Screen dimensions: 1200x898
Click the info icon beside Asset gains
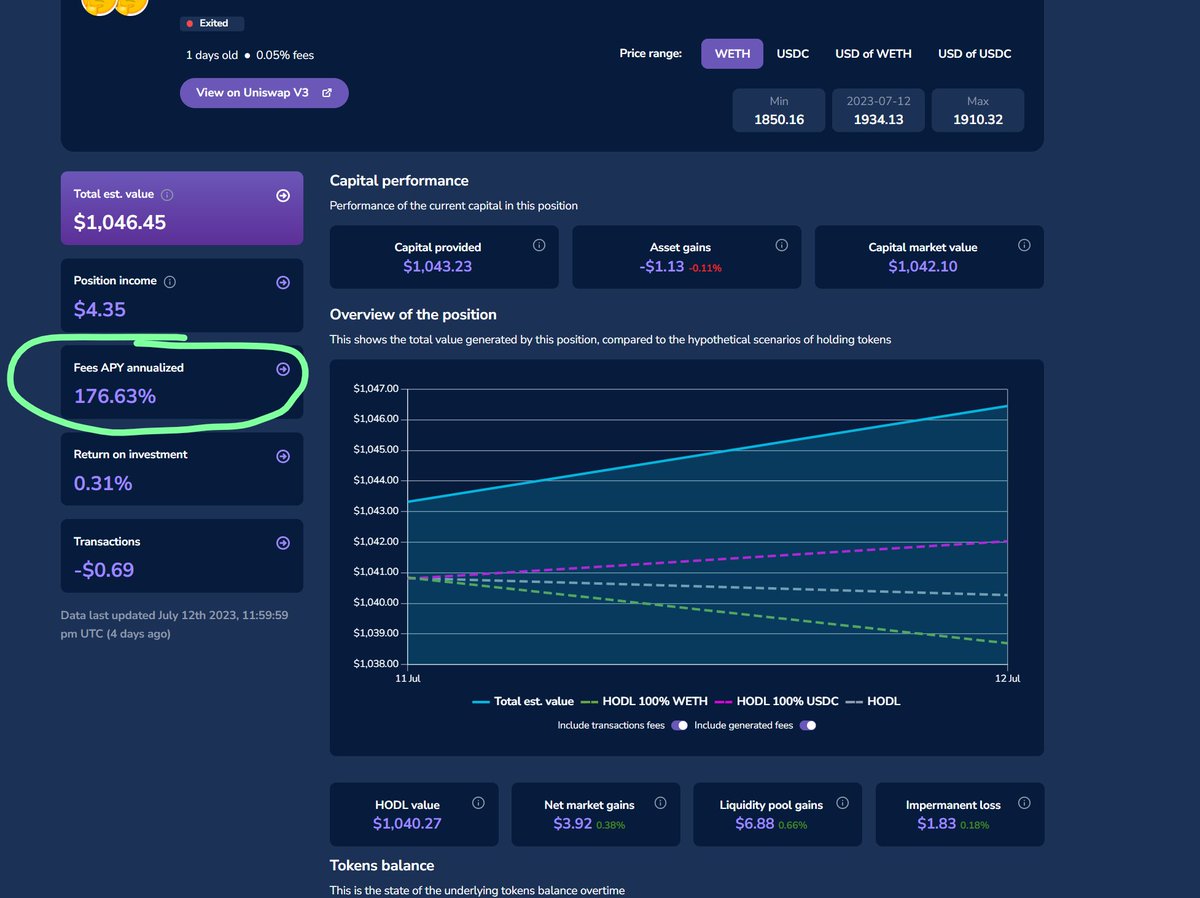(x=781, y=244)
